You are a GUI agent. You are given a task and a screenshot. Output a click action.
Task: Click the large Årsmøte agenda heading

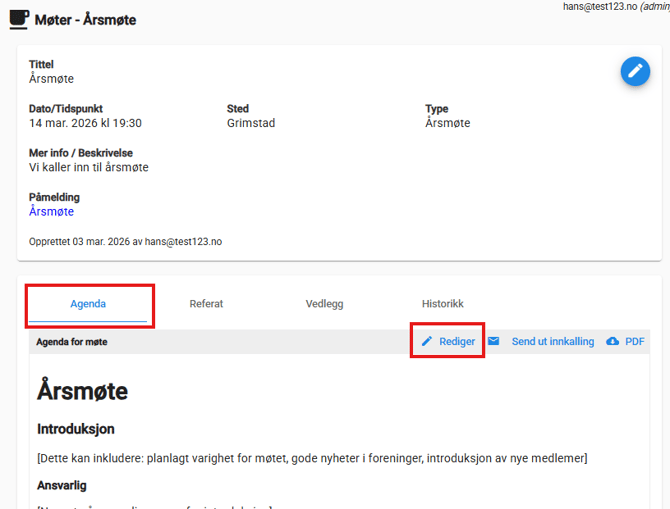[82, 390]
